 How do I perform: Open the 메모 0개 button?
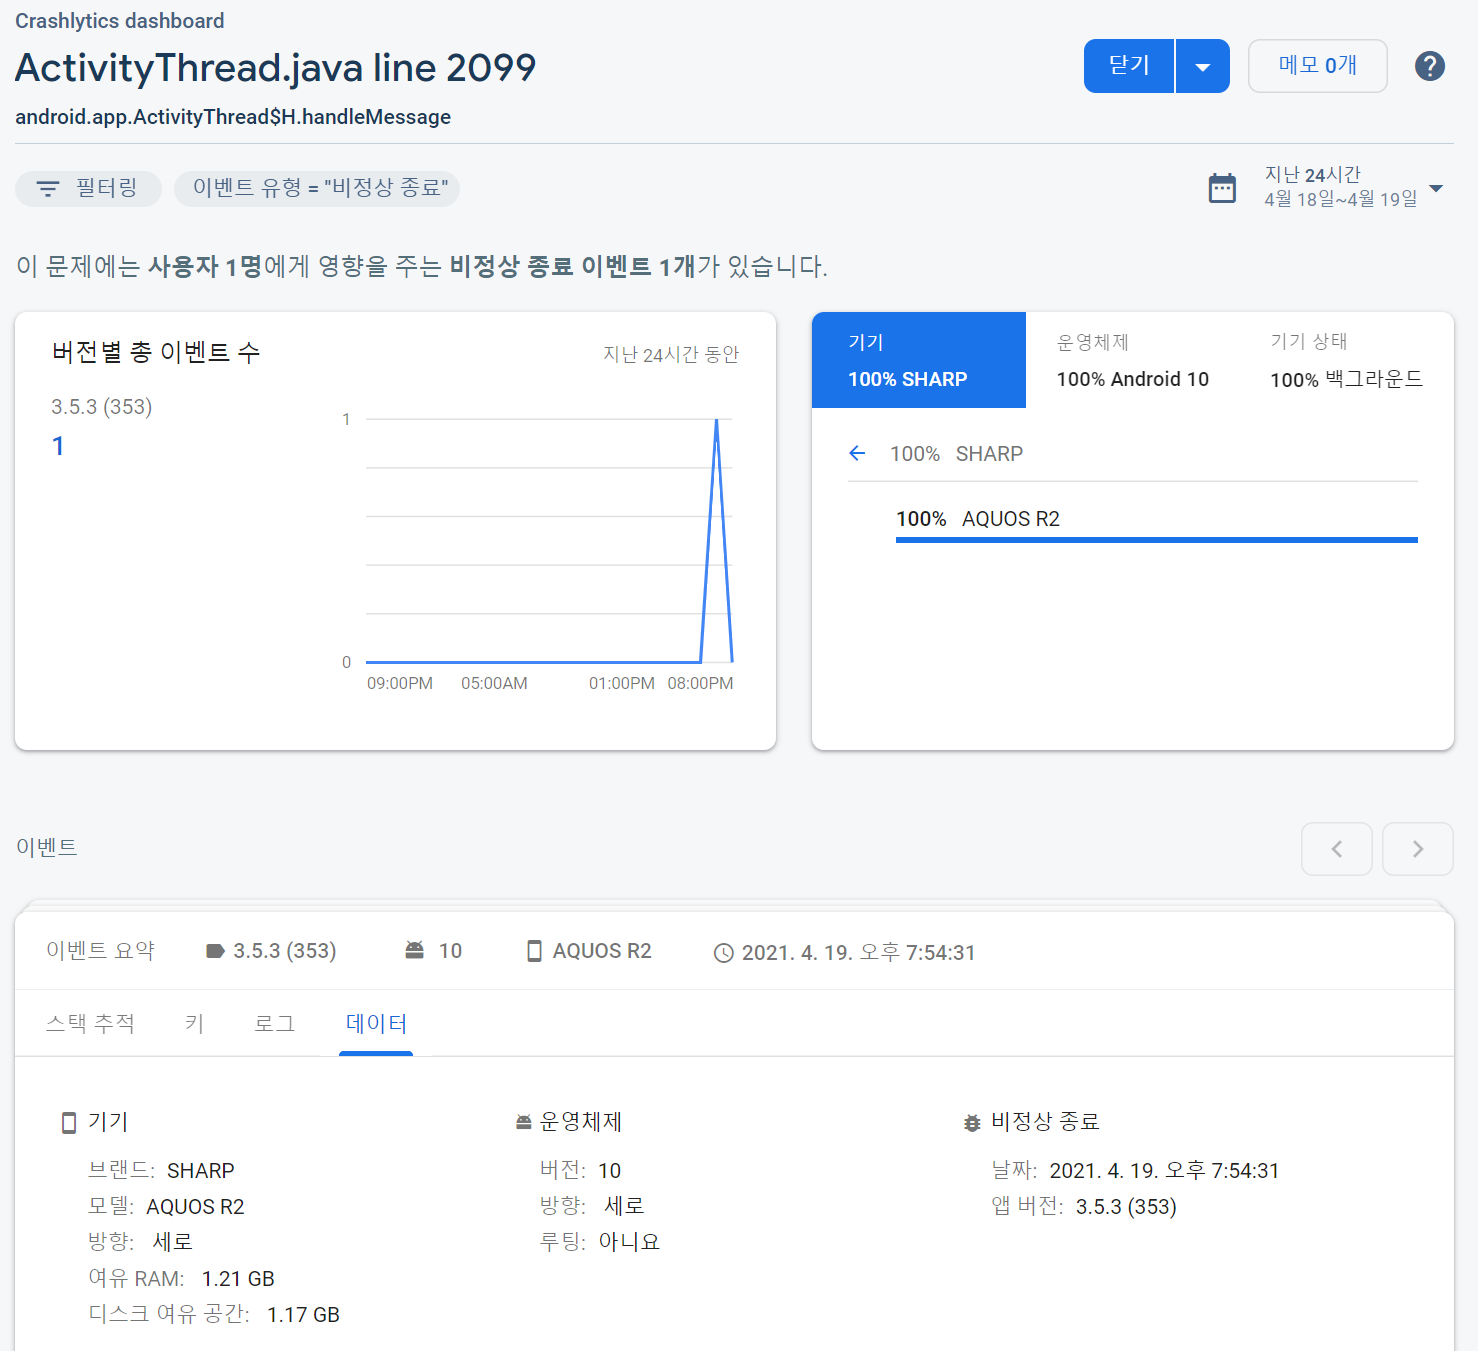tap(1317, 66)
